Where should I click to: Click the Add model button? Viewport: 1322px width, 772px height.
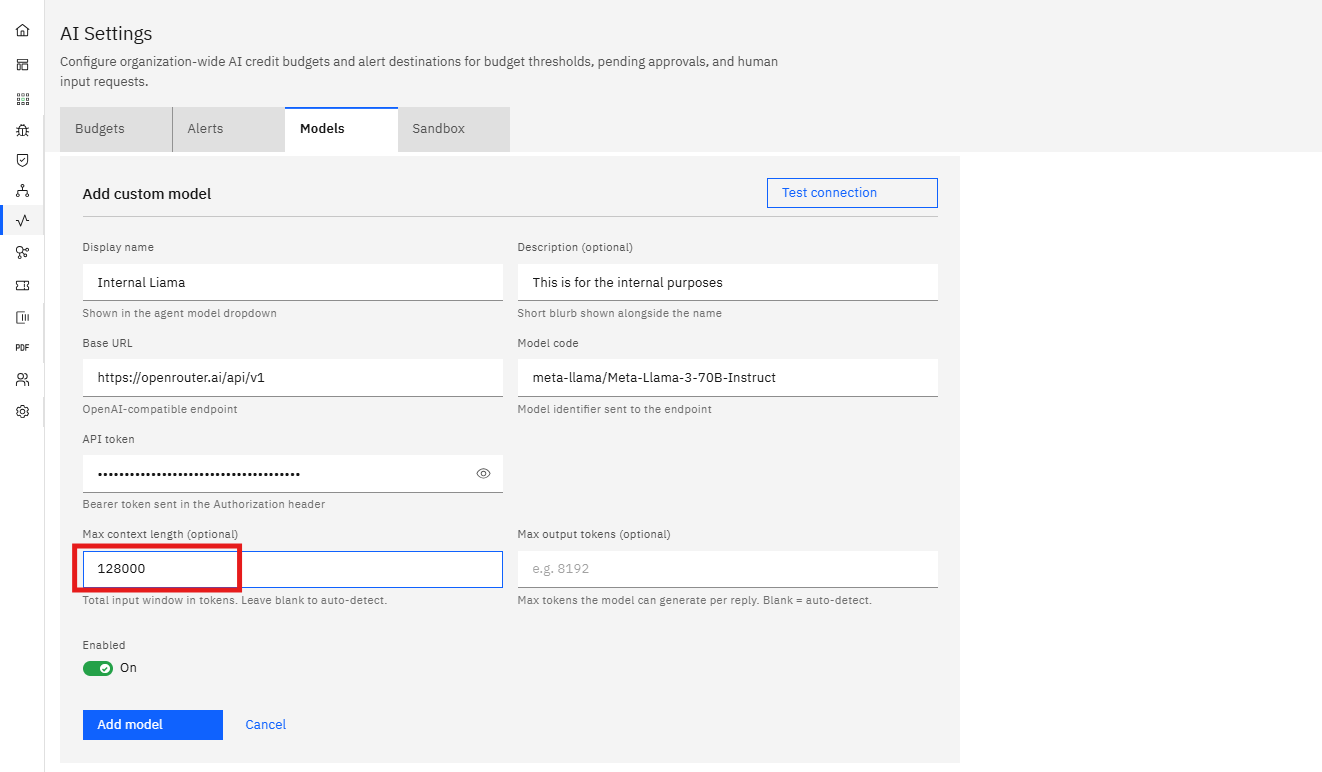click(153, 725)
